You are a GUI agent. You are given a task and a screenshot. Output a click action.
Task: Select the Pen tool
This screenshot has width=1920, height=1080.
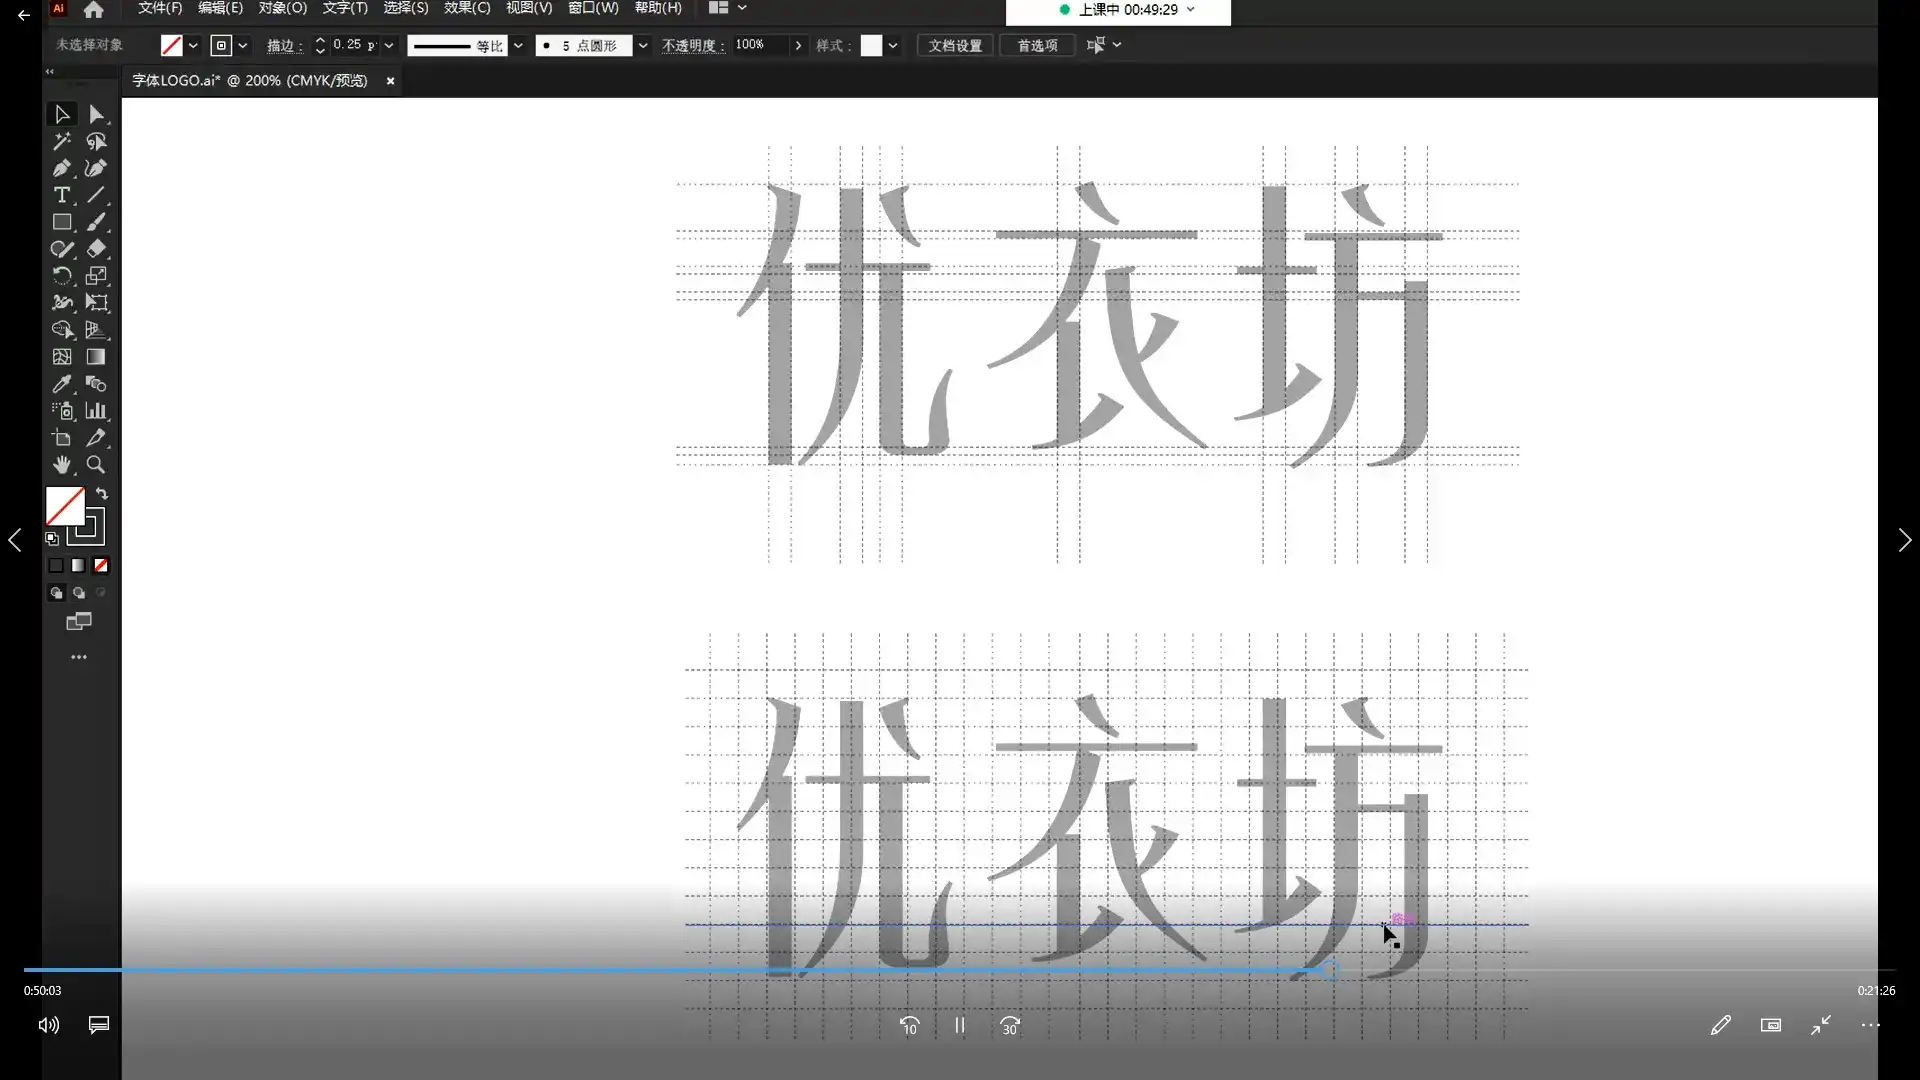62,168
